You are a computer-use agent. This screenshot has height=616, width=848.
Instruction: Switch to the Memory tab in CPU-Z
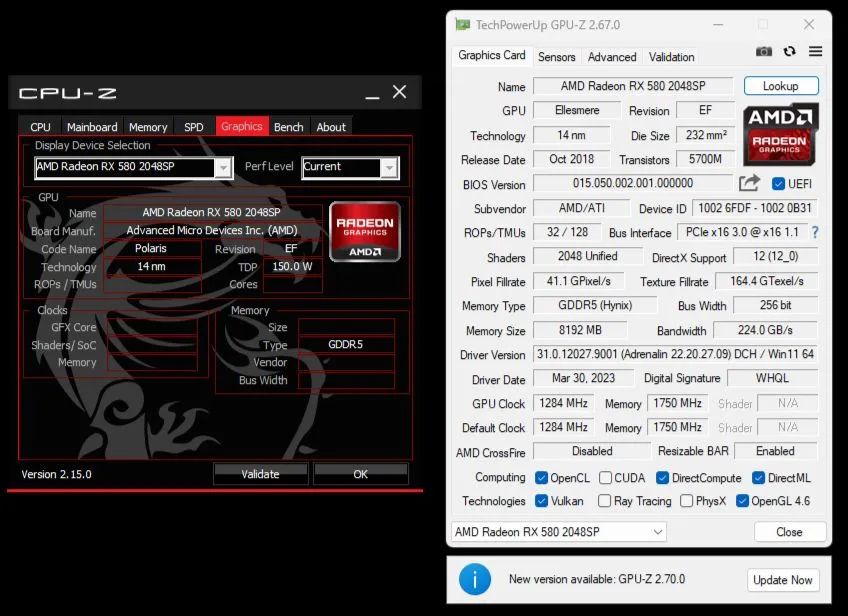[148, 127]
